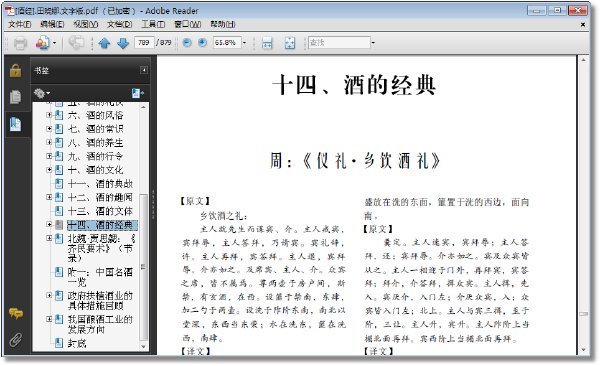Click the Print icon in the toolbar
This screenshot has width=600, height=366.
click(x=20, y=43)
